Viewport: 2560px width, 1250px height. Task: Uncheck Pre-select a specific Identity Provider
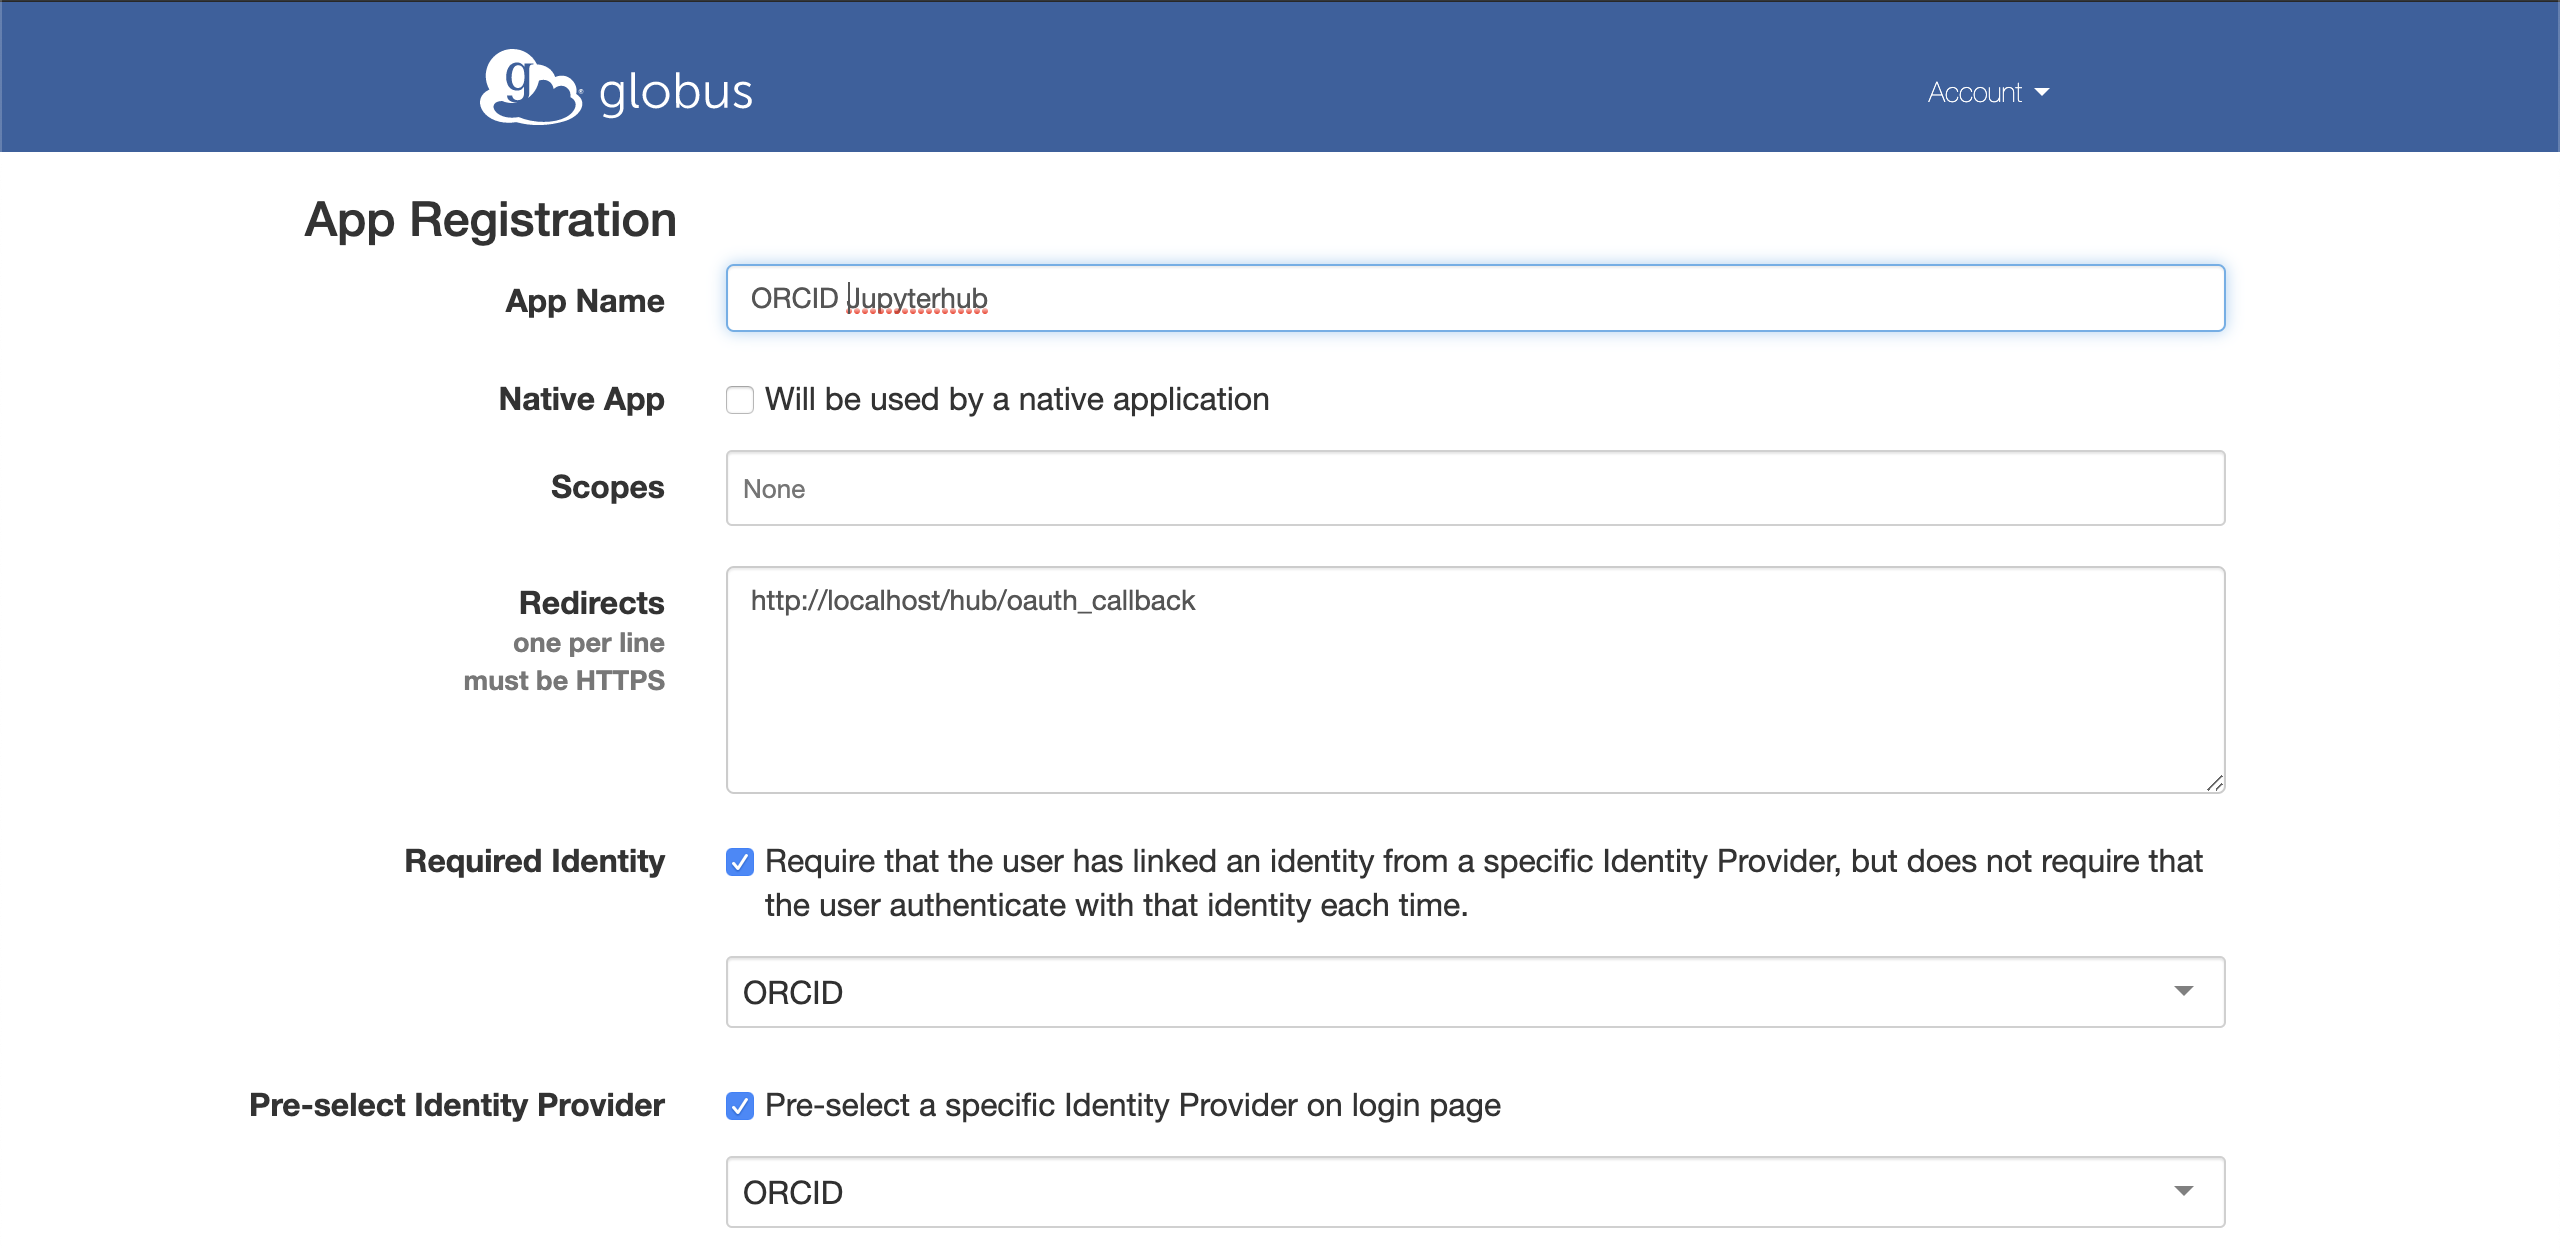tap(739, 1106)
